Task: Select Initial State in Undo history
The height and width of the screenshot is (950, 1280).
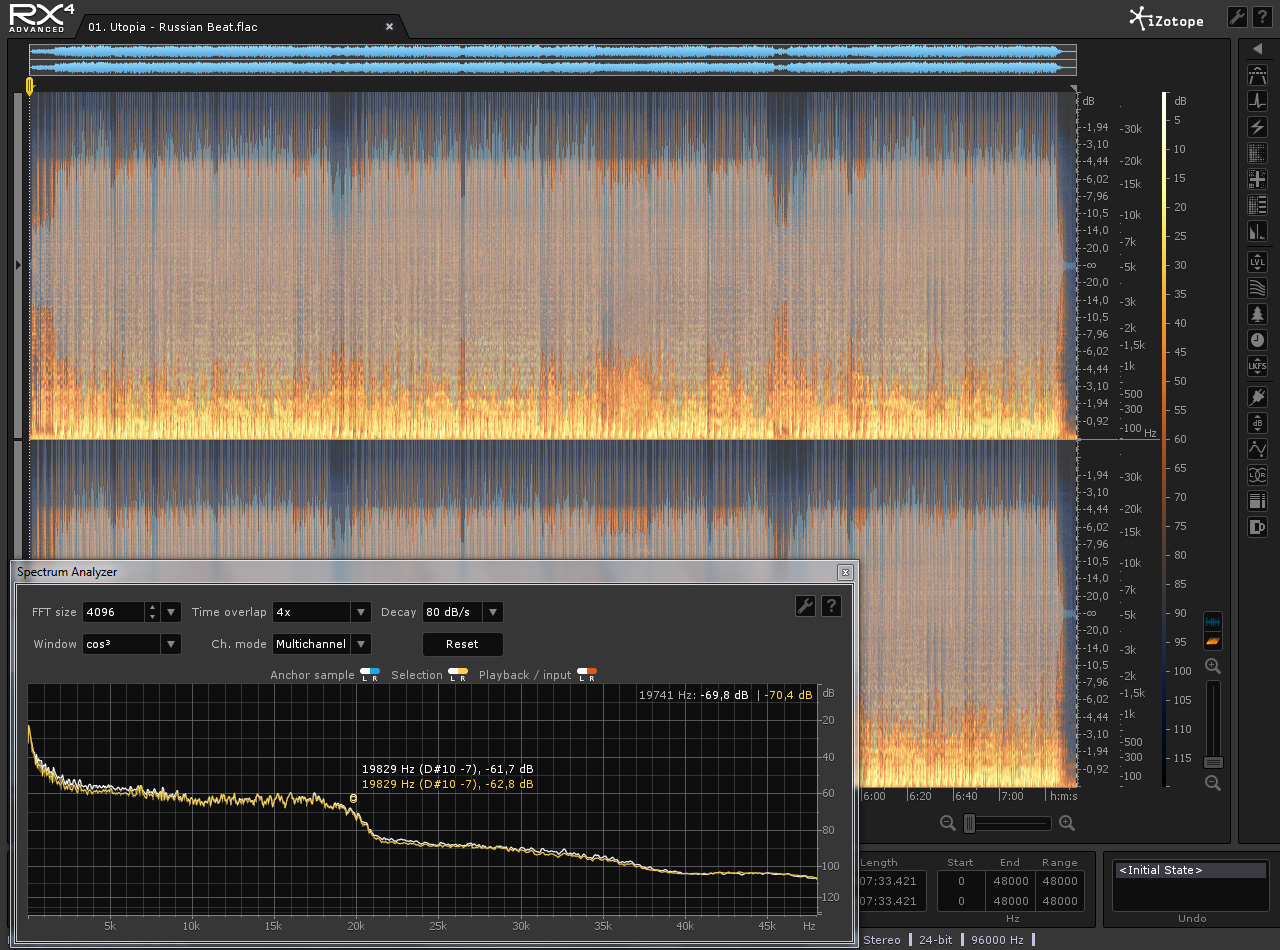Action: (1190, 870)
